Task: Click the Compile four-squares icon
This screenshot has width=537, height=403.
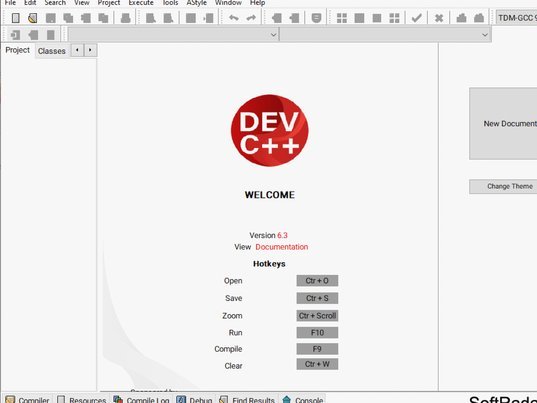Action: pyautogui.click(x=342, y=18)
